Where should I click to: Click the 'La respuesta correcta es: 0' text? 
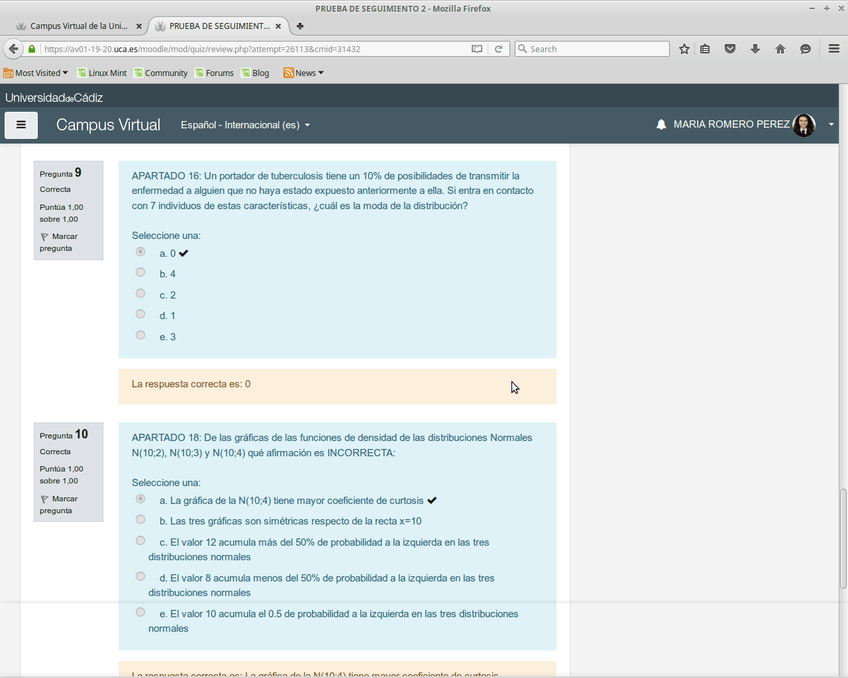tap(191, 384)
